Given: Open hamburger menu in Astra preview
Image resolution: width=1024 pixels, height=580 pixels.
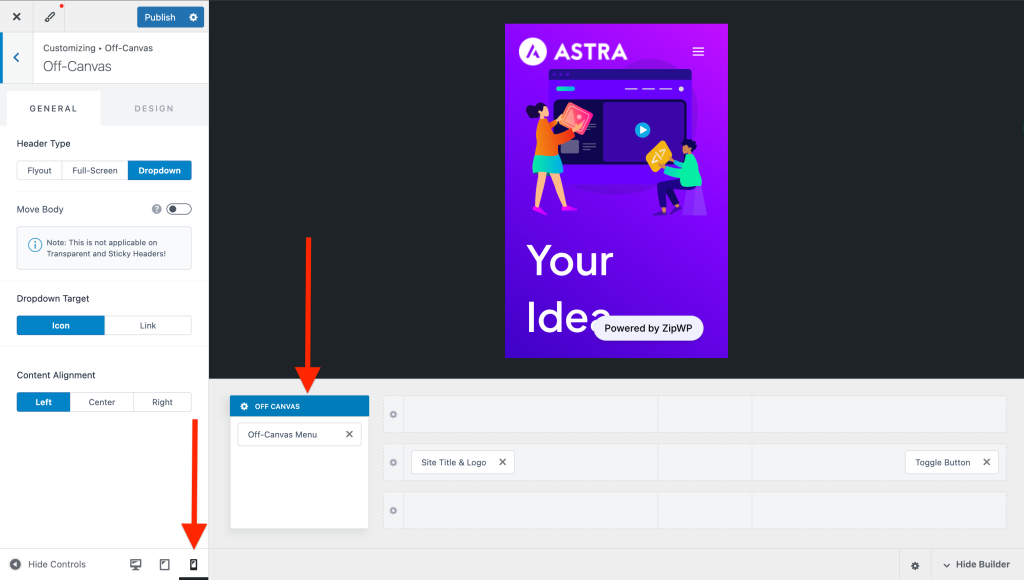Looking at the screenshot, I should pyautogui.click(x=698, y=52).
